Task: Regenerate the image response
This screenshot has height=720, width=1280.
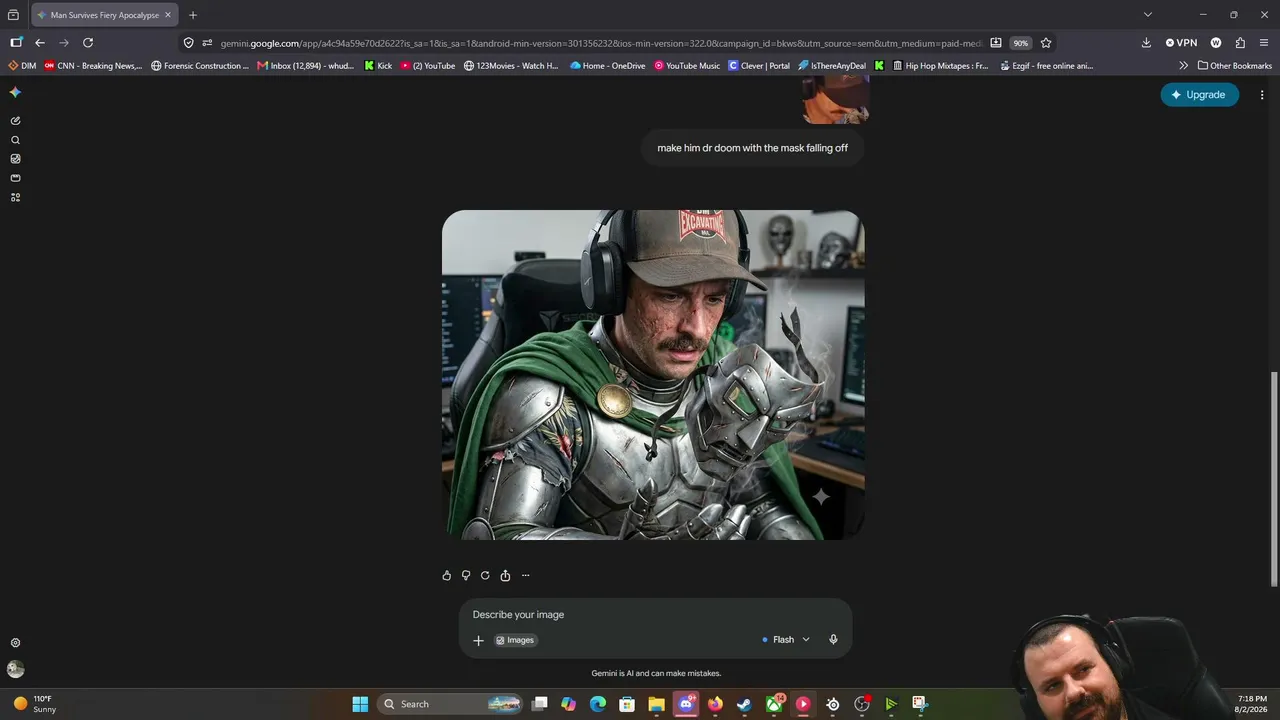Action: pos(485,575)
